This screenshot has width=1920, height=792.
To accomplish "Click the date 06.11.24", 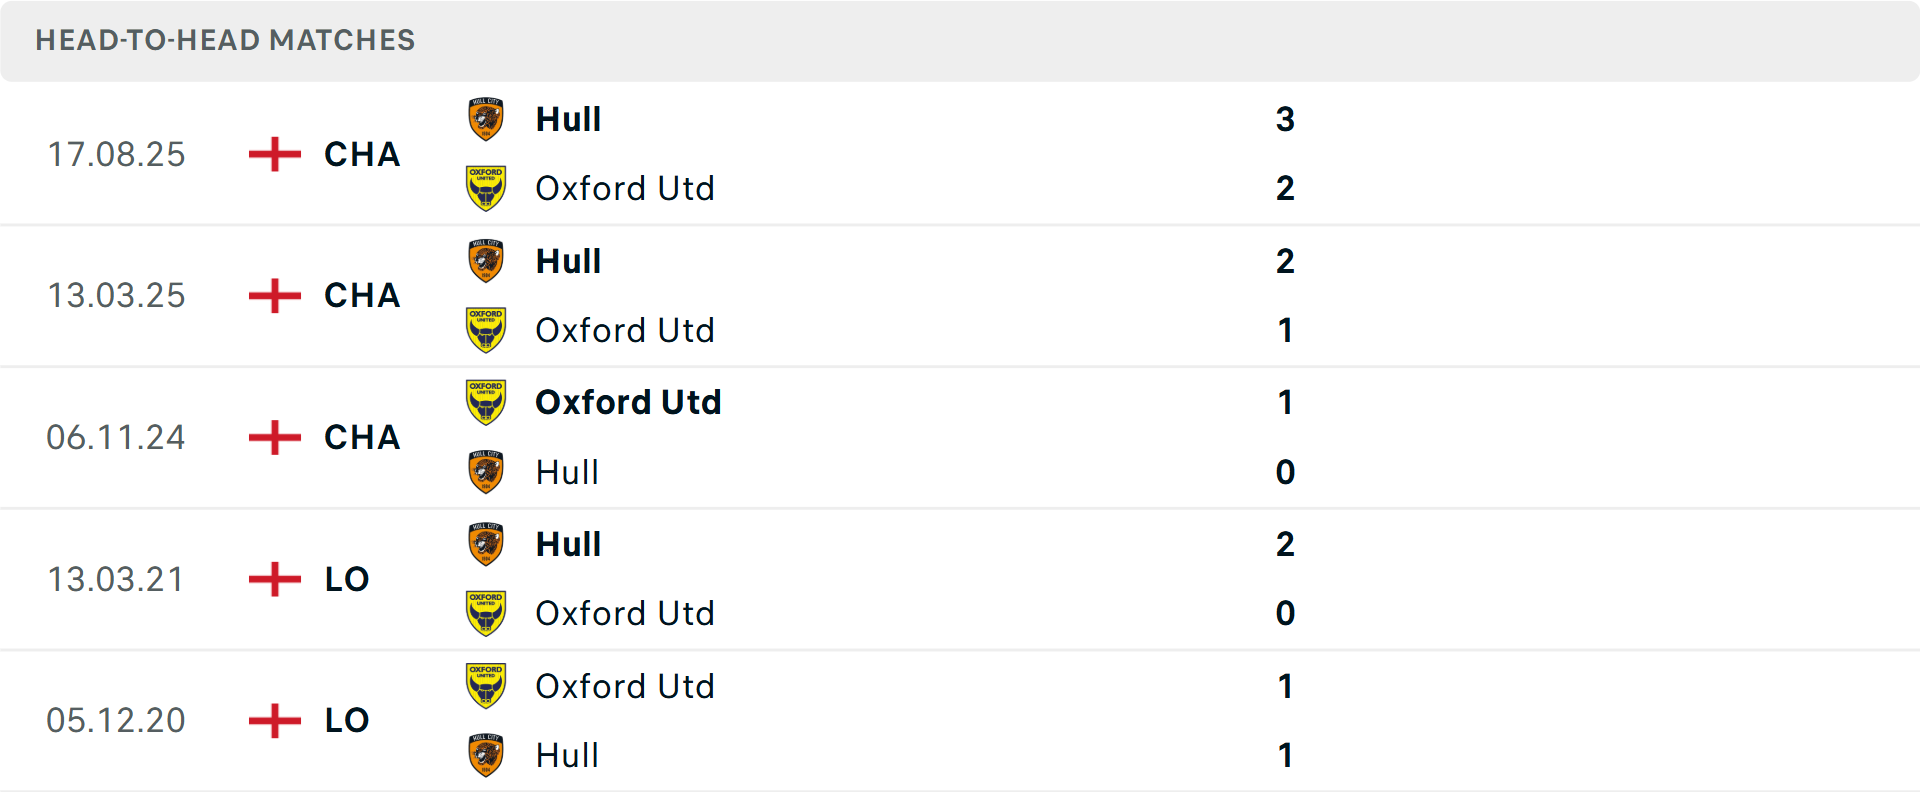I will click(x=116, y=437).
